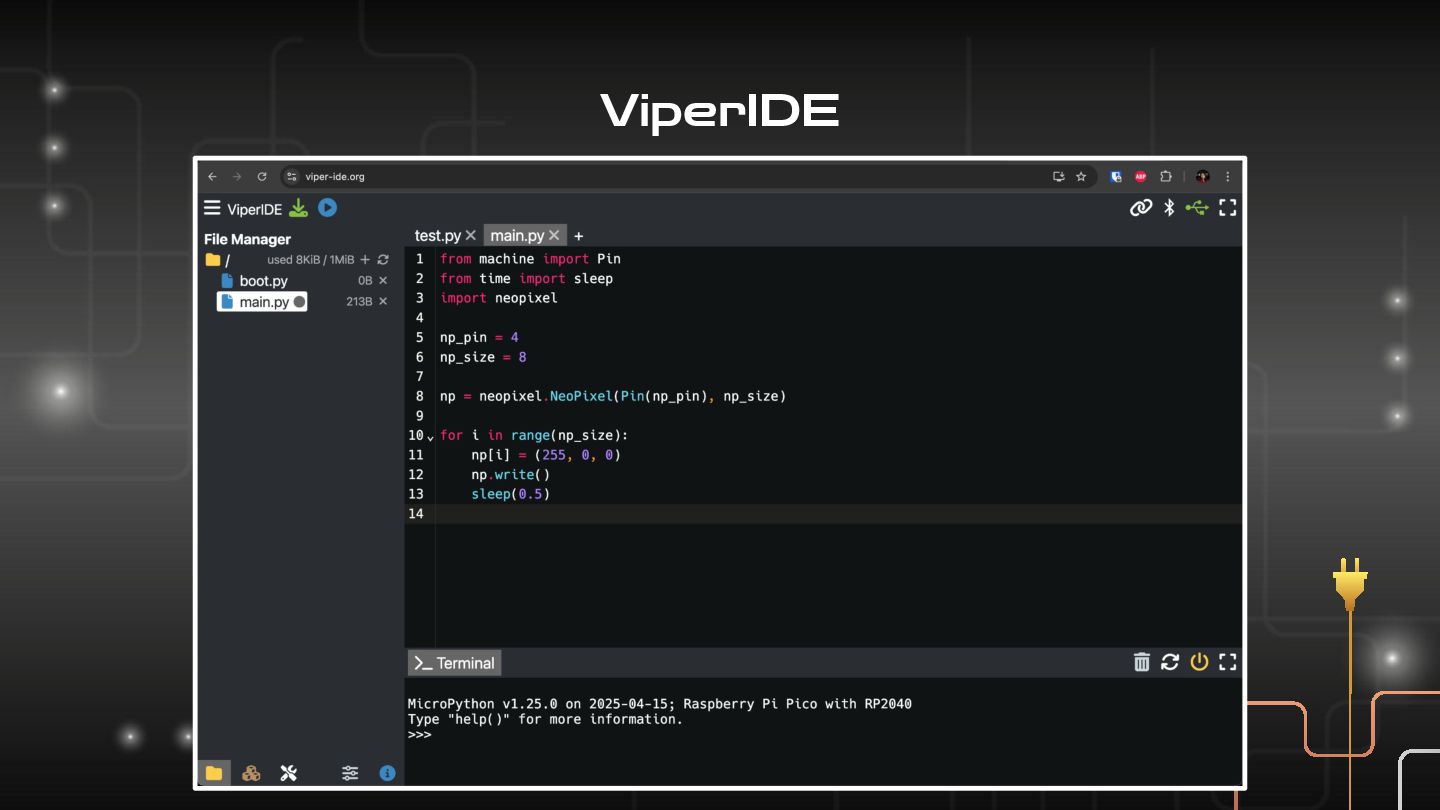This screenshot has height=810, width=1440.
Task: Delete main.py using its X in file list
Action: click(x=383, y=301)
